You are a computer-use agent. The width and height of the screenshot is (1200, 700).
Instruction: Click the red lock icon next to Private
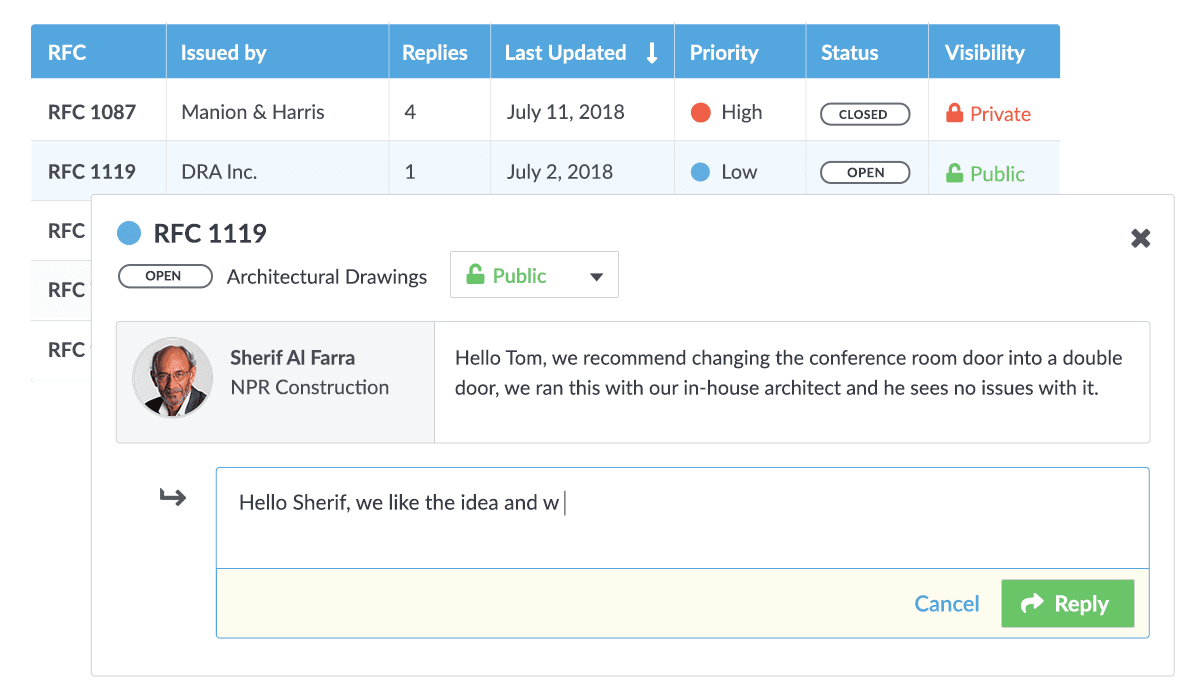tap(954, 113)
